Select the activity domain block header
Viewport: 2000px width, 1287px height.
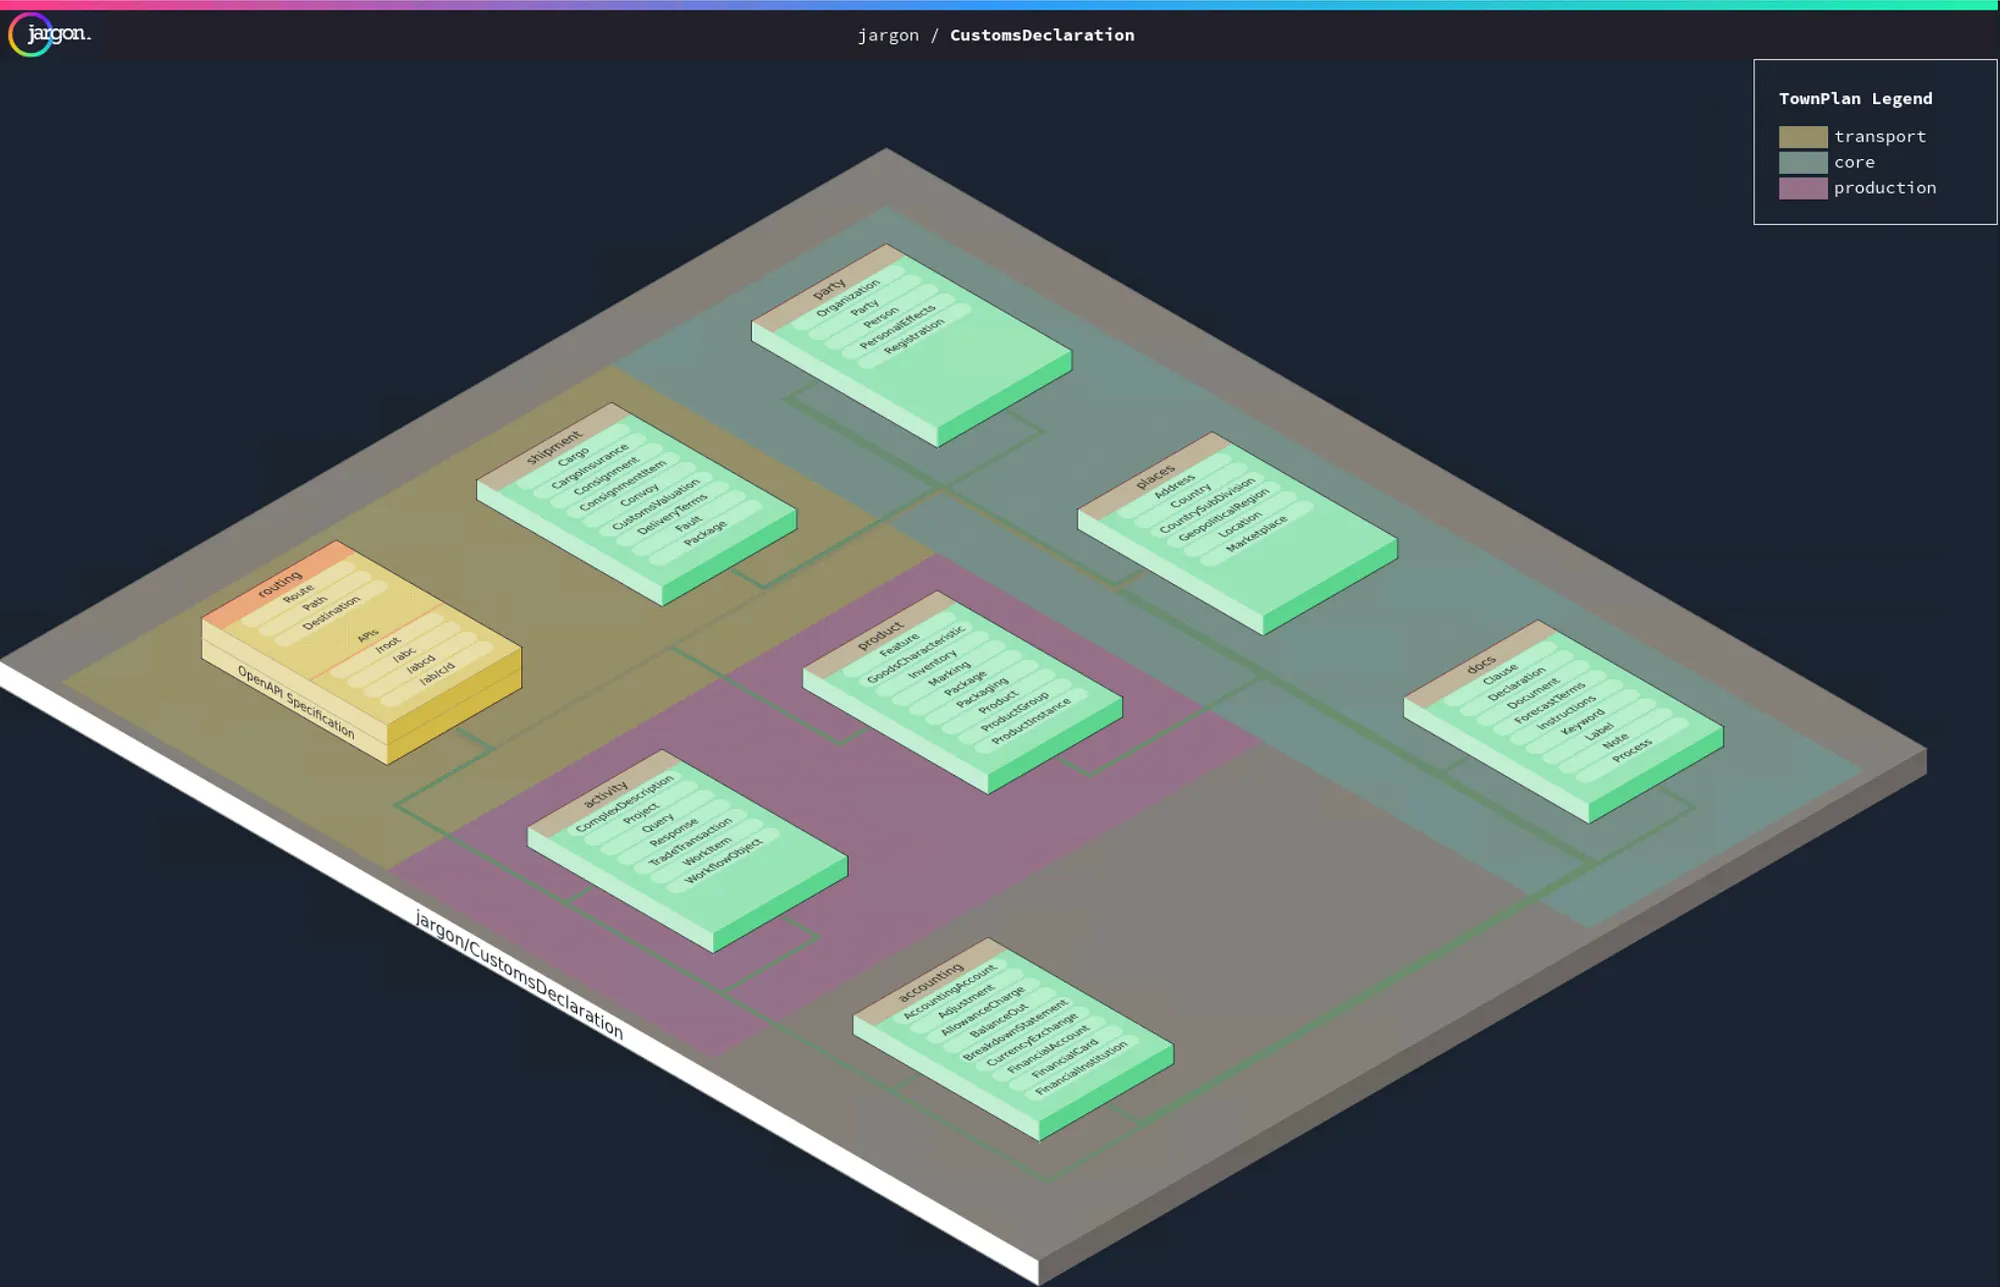click(605, 794)
